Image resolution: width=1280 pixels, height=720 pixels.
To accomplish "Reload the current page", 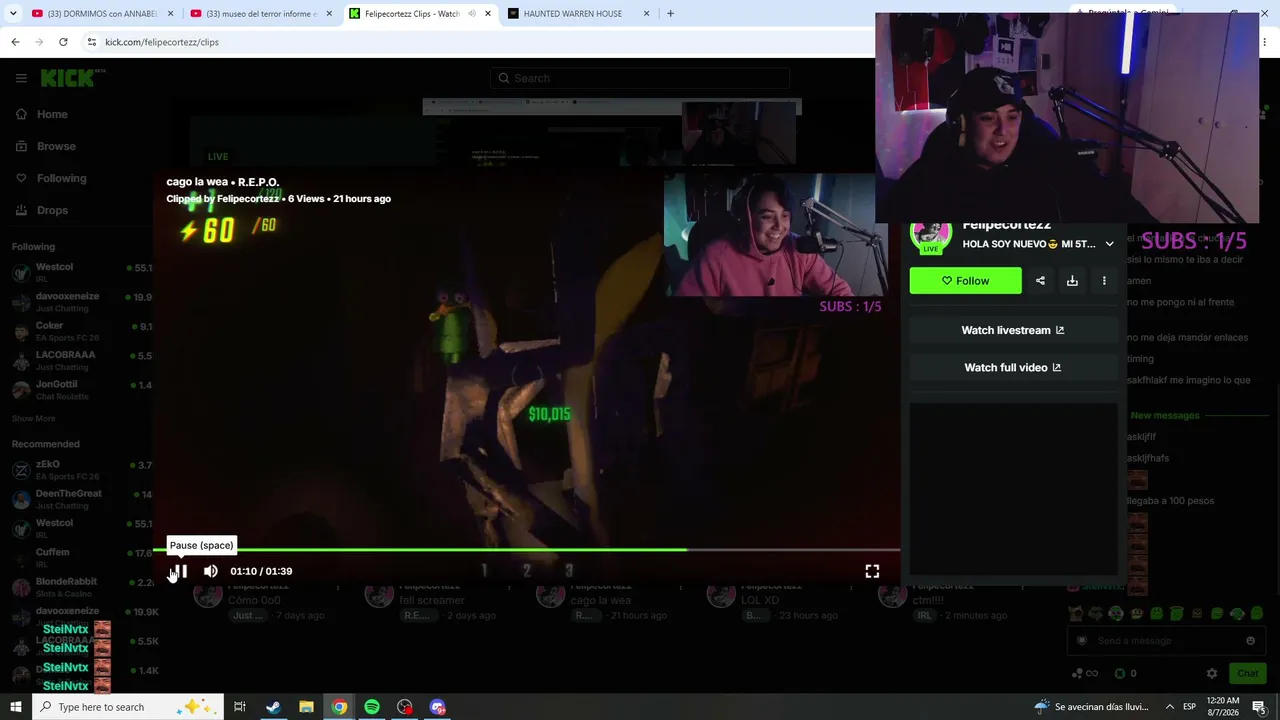I will (63, 42).
